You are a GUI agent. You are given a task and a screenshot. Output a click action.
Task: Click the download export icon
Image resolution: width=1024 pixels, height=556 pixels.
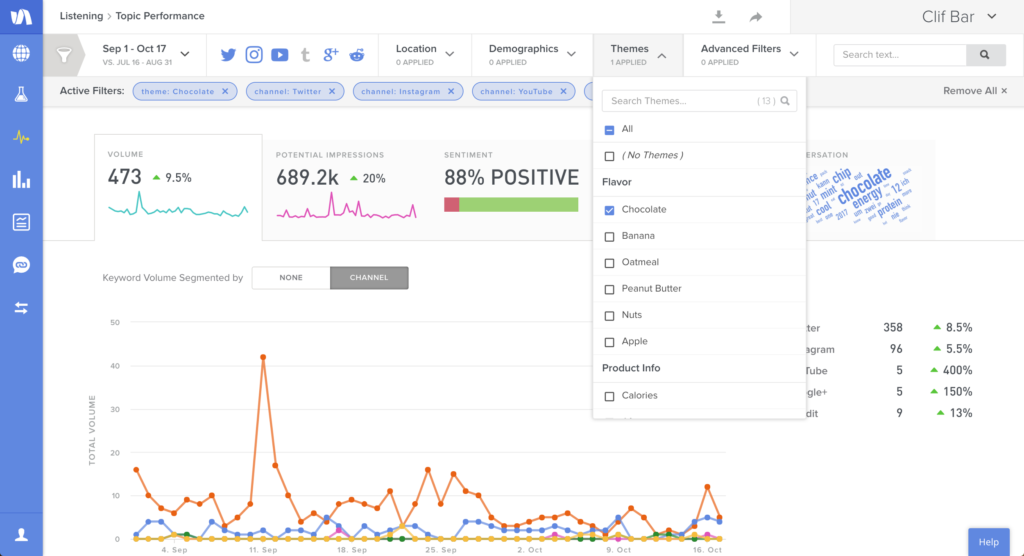pyautogui.click(x=718, y=16)
